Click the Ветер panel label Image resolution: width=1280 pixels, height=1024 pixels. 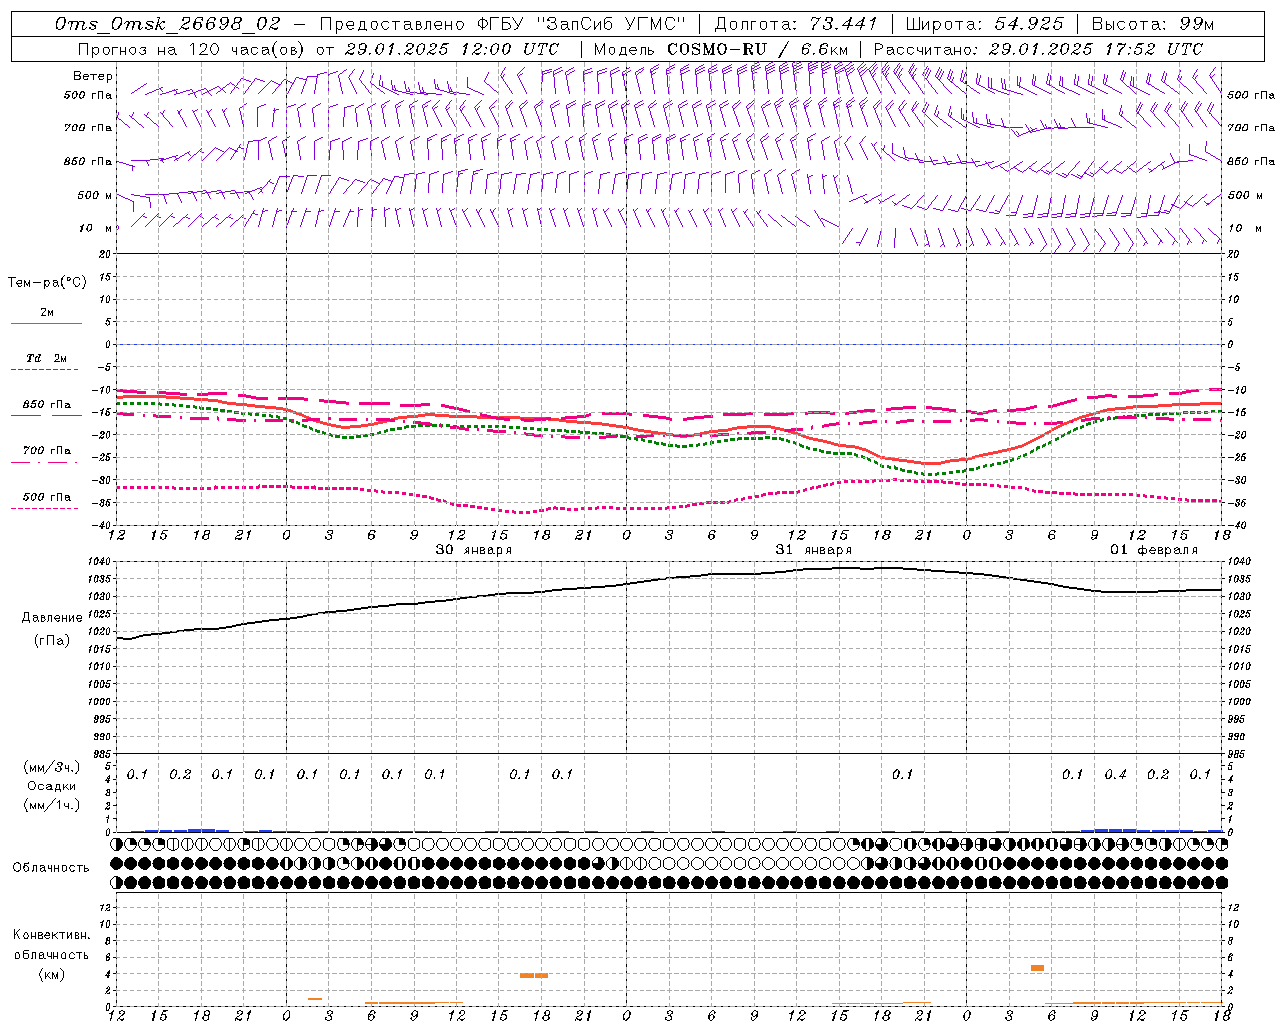(x=93, y=76)
